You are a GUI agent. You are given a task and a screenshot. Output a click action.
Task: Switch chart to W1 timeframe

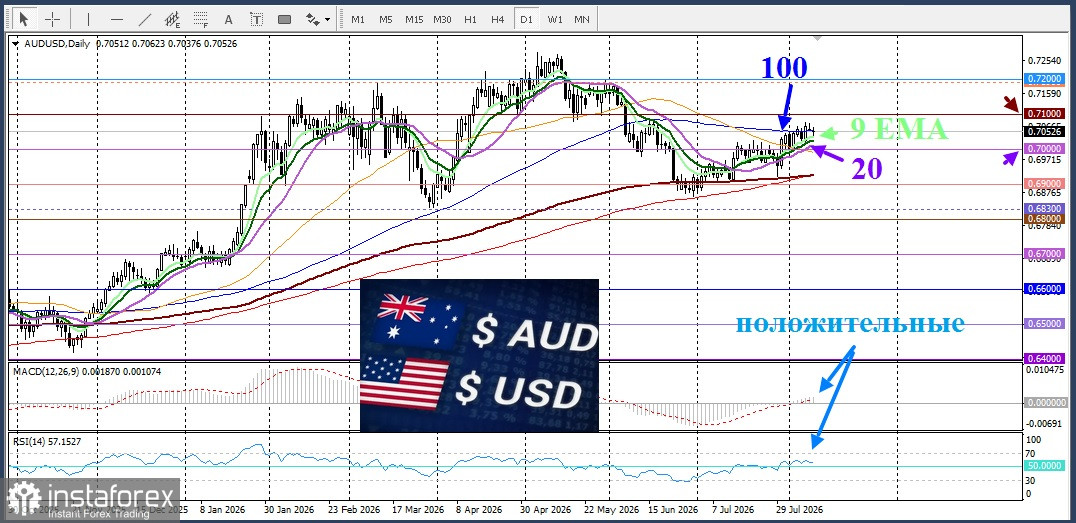[x=554, y=19]
